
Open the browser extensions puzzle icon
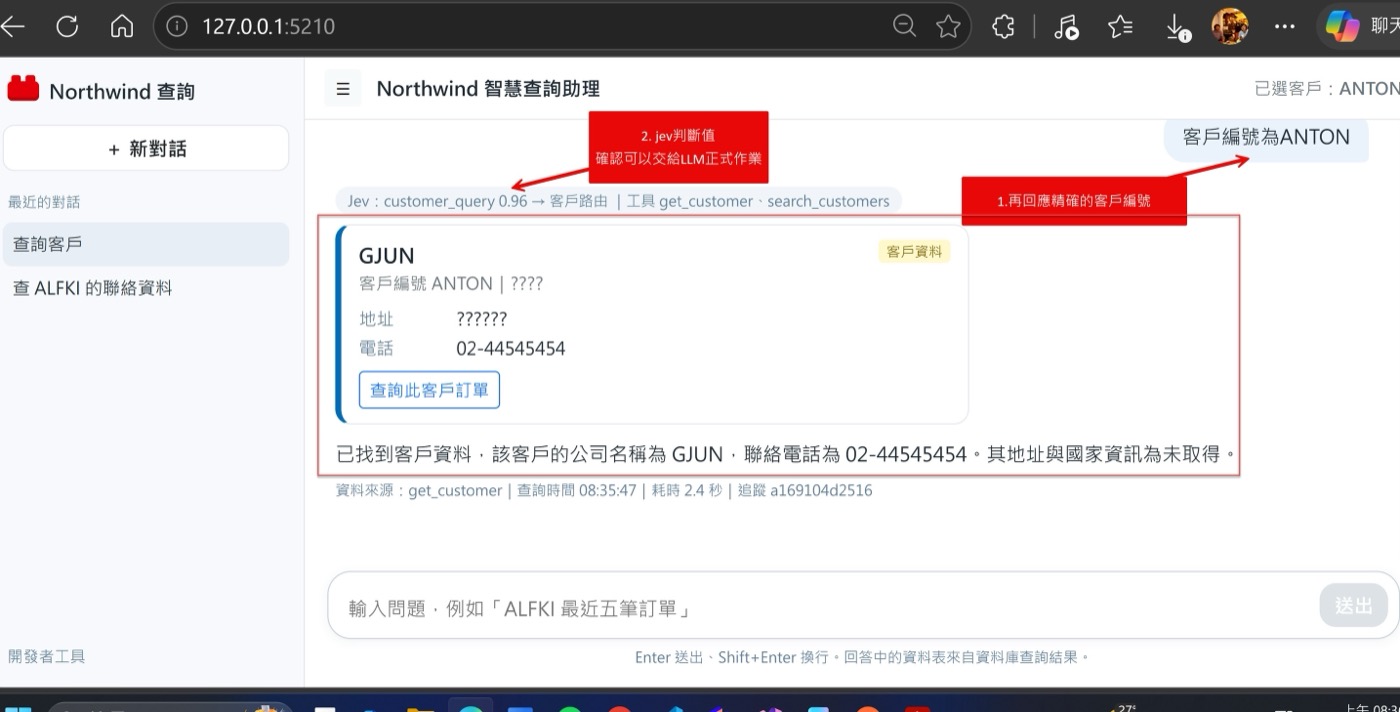(1003, 27)
